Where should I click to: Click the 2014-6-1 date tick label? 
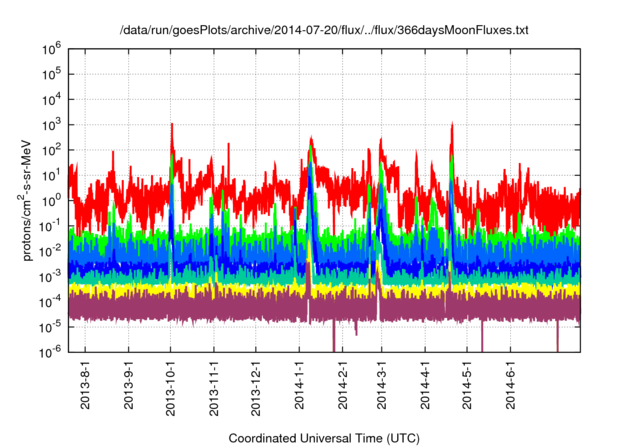[x=508, y=388]
